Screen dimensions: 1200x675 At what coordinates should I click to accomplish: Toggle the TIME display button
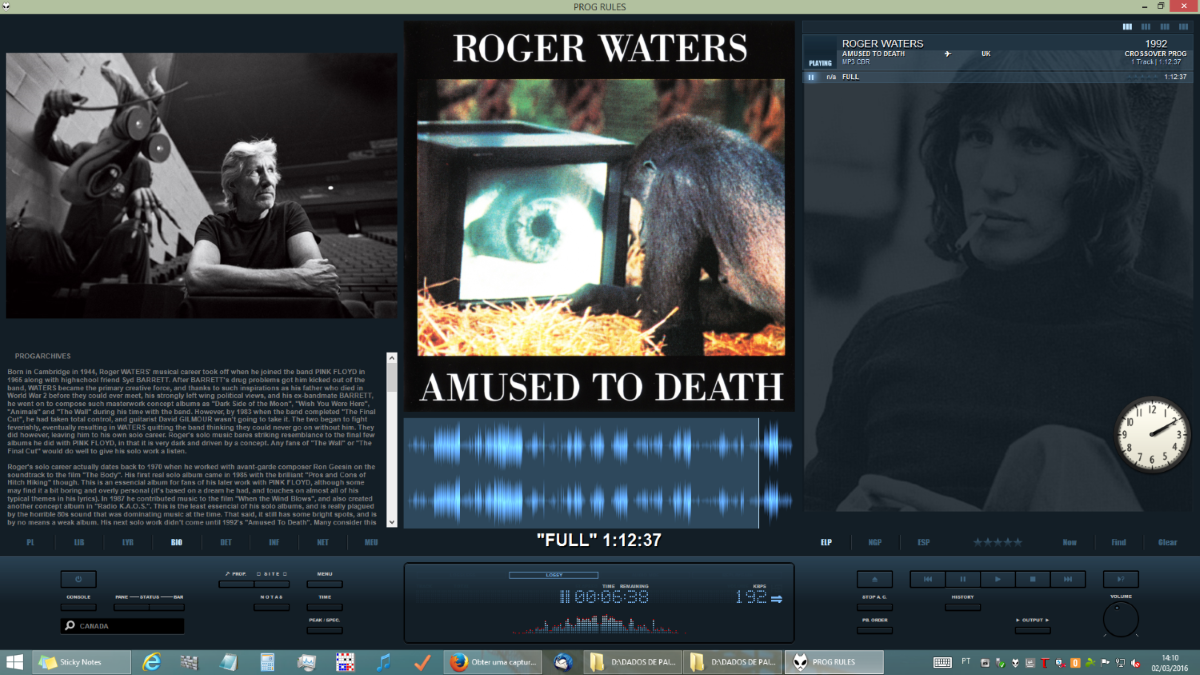click(325, 606)
